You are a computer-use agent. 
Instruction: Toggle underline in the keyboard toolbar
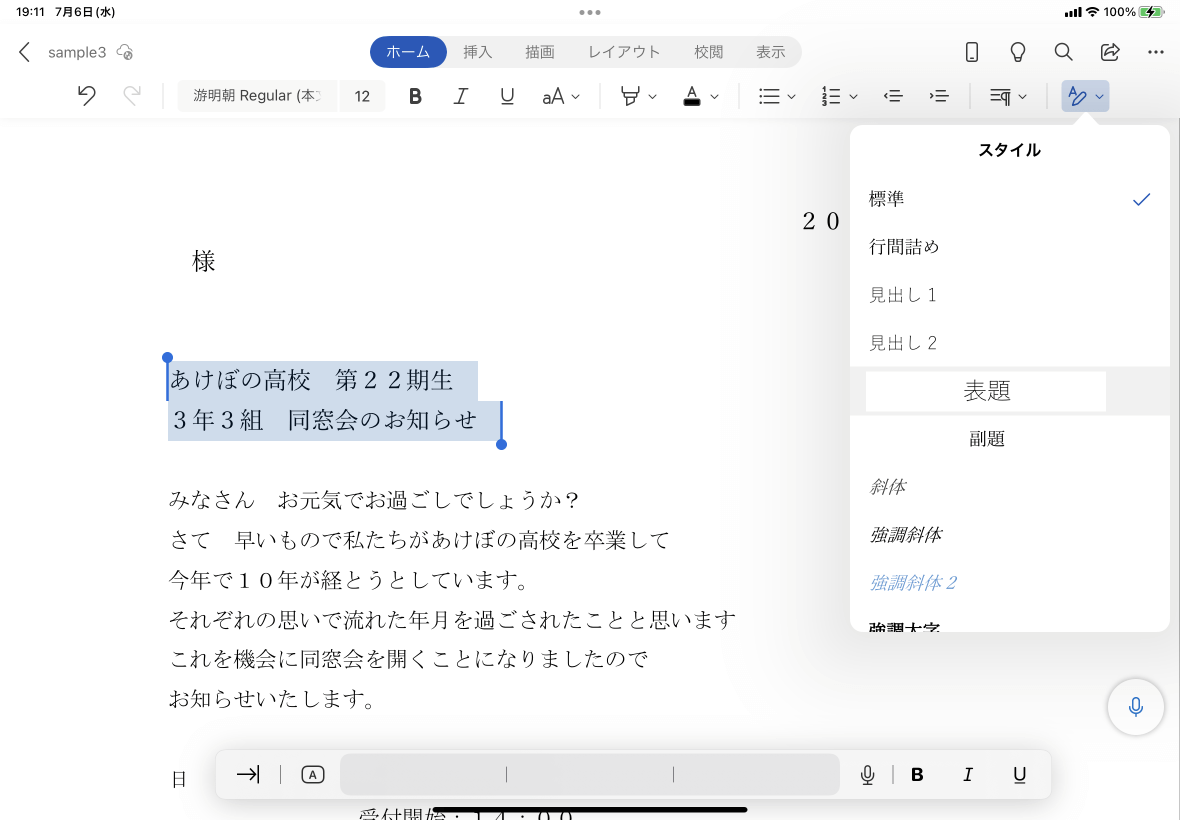(x=1019, y=775)
